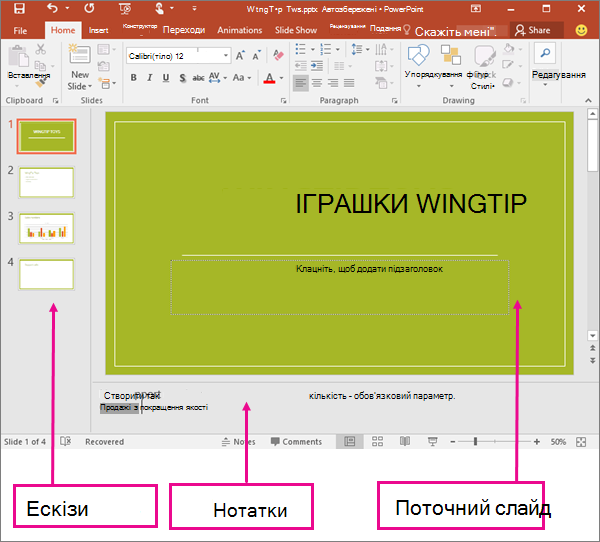600x542 pixels.
Task: Click the spell check icon in status bar
Action: click(65, 441)
